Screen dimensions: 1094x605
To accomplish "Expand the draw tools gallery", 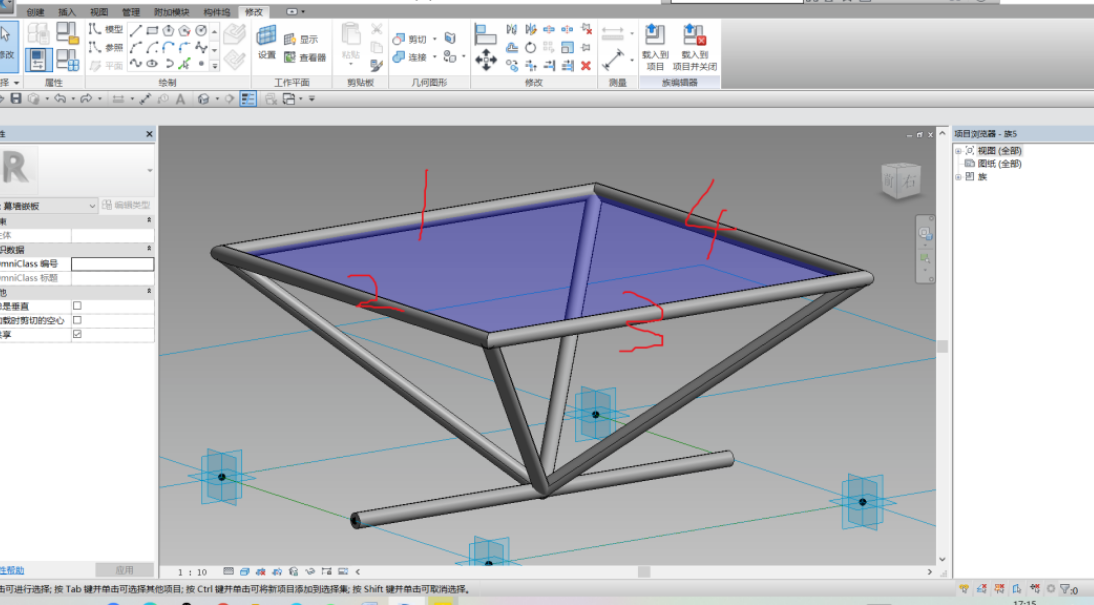I will pyautogui.click(x=214, y=66).
